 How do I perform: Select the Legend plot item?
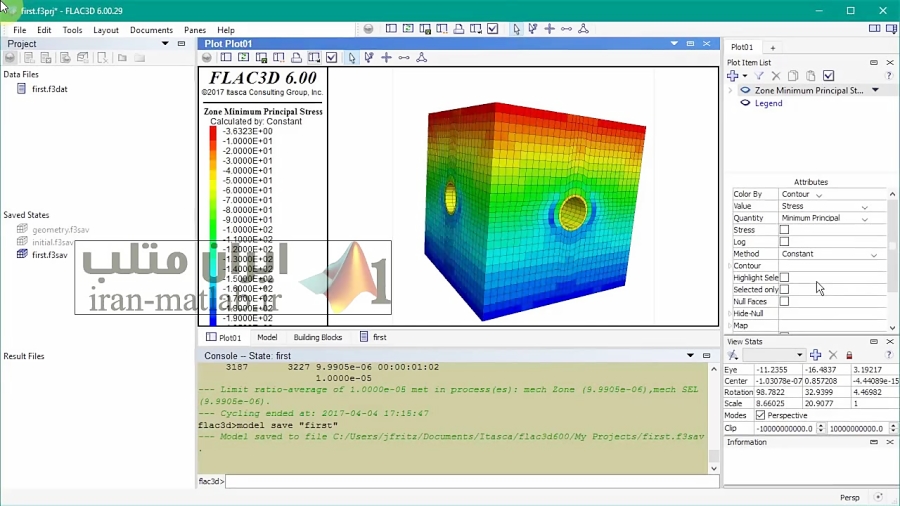pyautogui.click(x=768, y=103)
